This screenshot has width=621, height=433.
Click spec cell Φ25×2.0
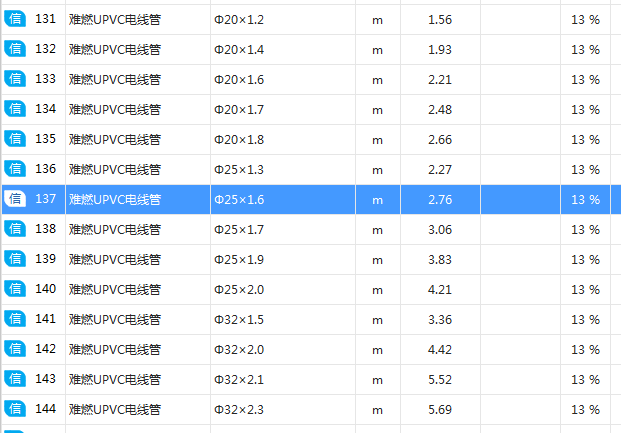click(283, 290)
